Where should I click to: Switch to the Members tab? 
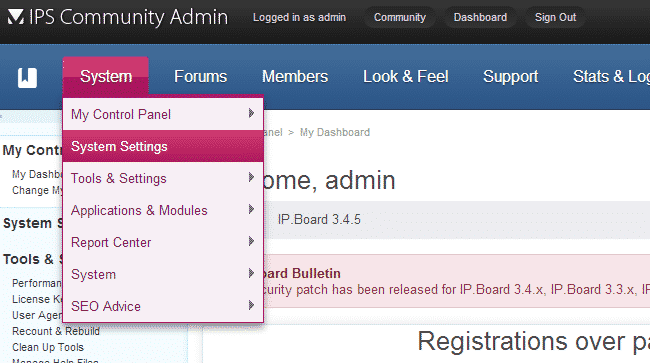295,76
